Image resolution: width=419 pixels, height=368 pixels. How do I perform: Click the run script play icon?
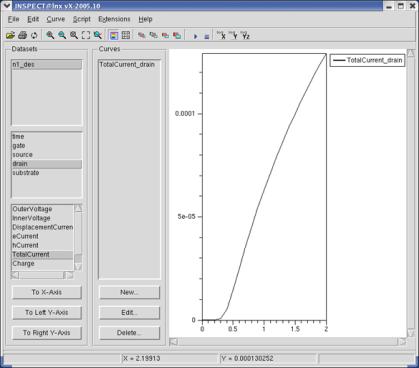pyautogui.click(x=196, y=36)
